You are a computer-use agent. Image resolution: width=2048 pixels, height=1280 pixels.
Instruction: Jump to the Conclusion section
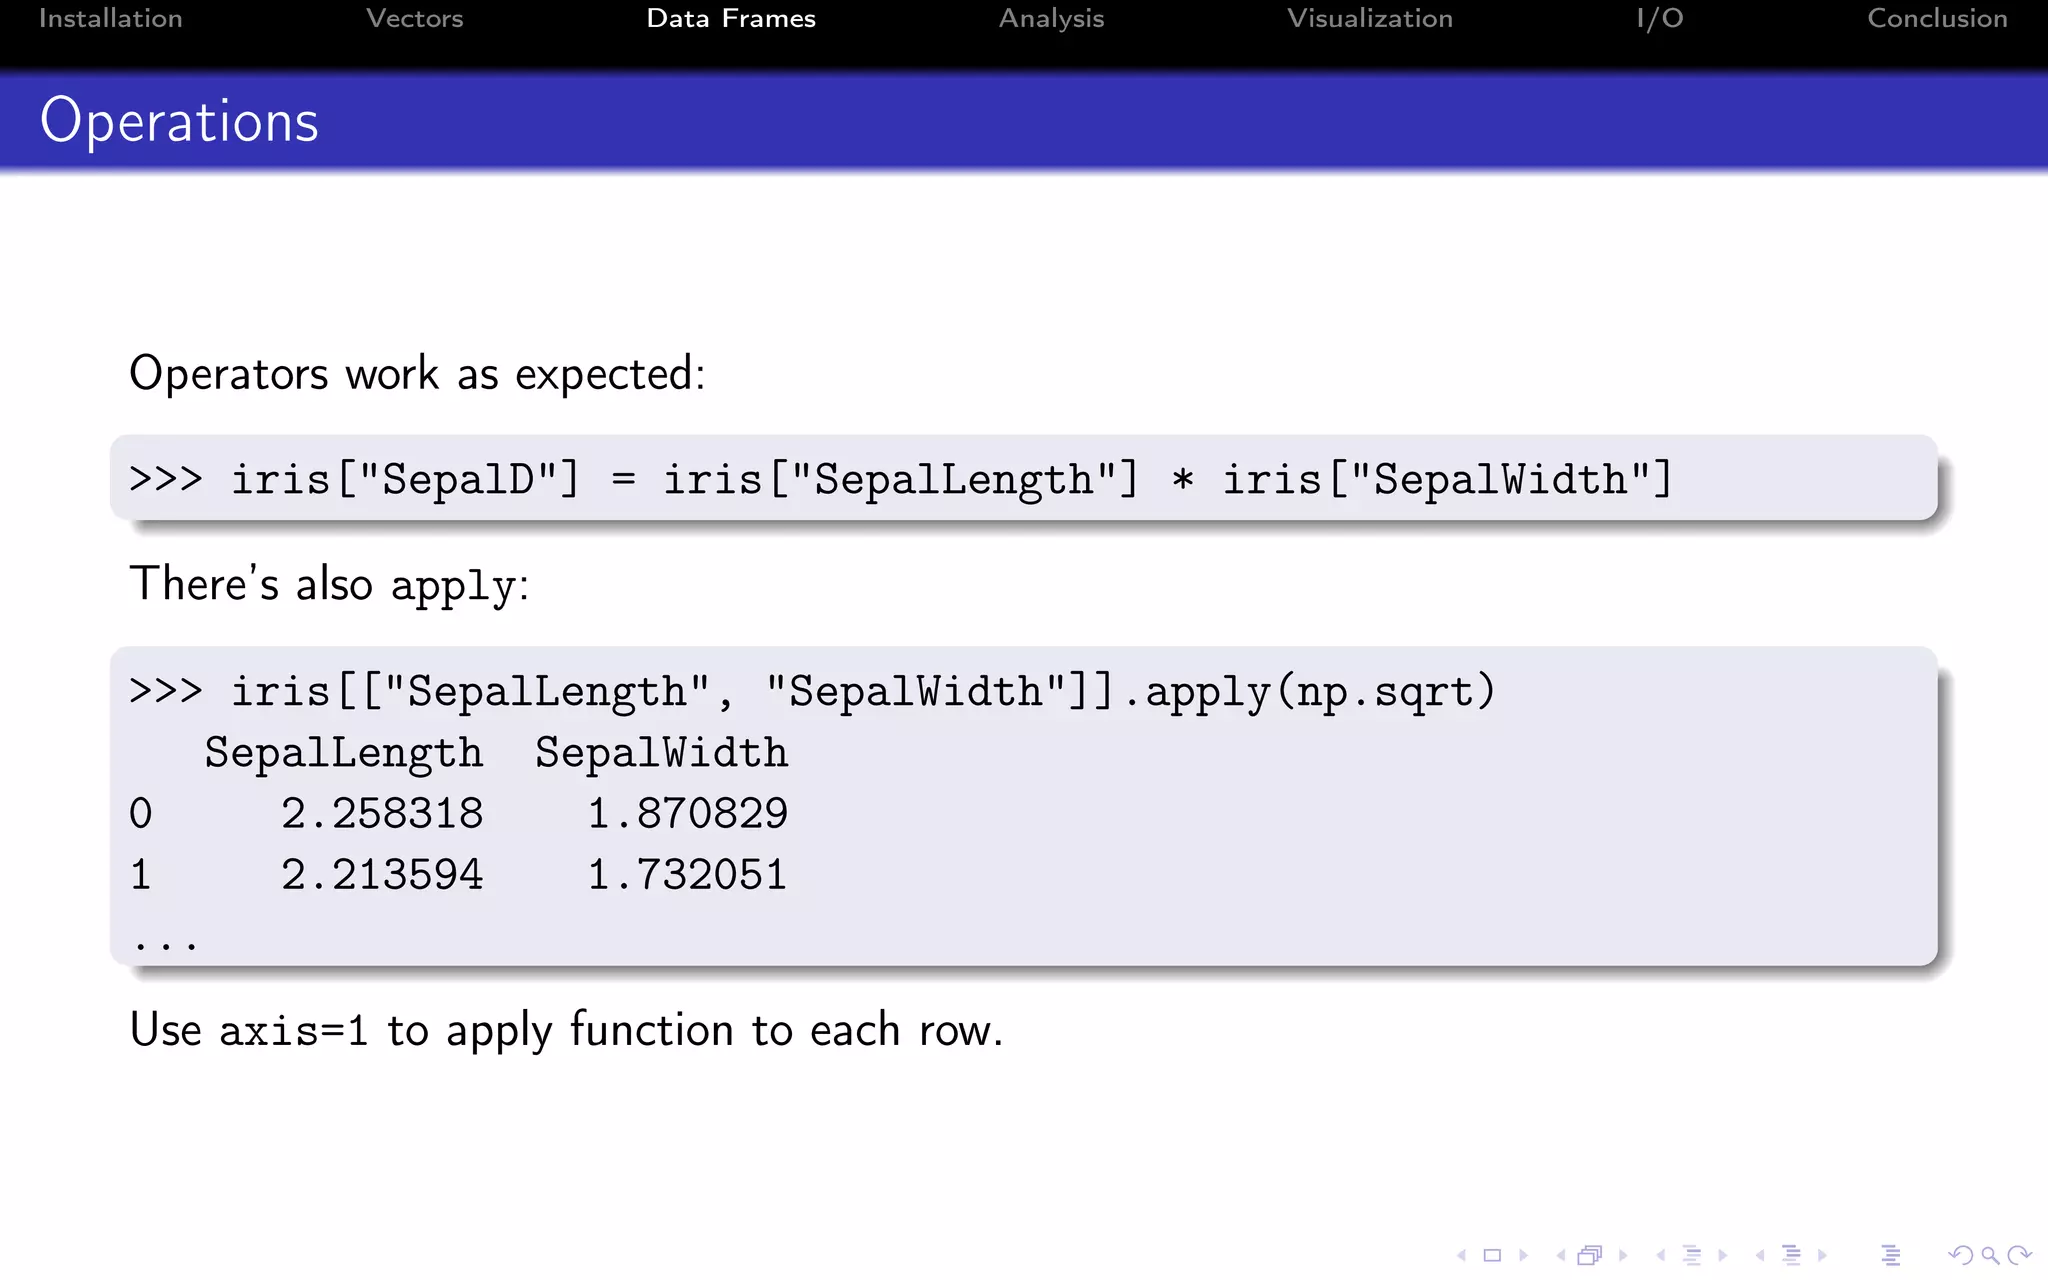point(1937,18)
